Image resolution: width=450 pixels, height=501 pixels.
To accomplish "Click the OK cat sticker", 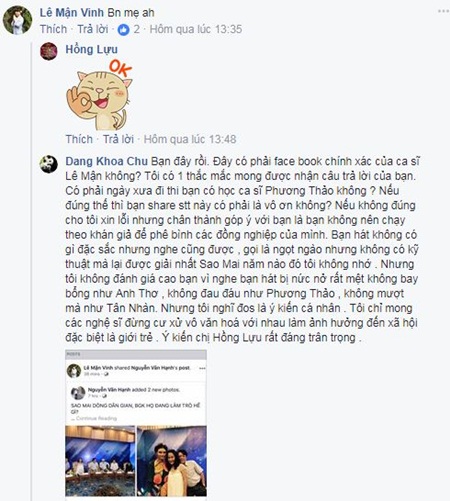I will click(99, 95).
